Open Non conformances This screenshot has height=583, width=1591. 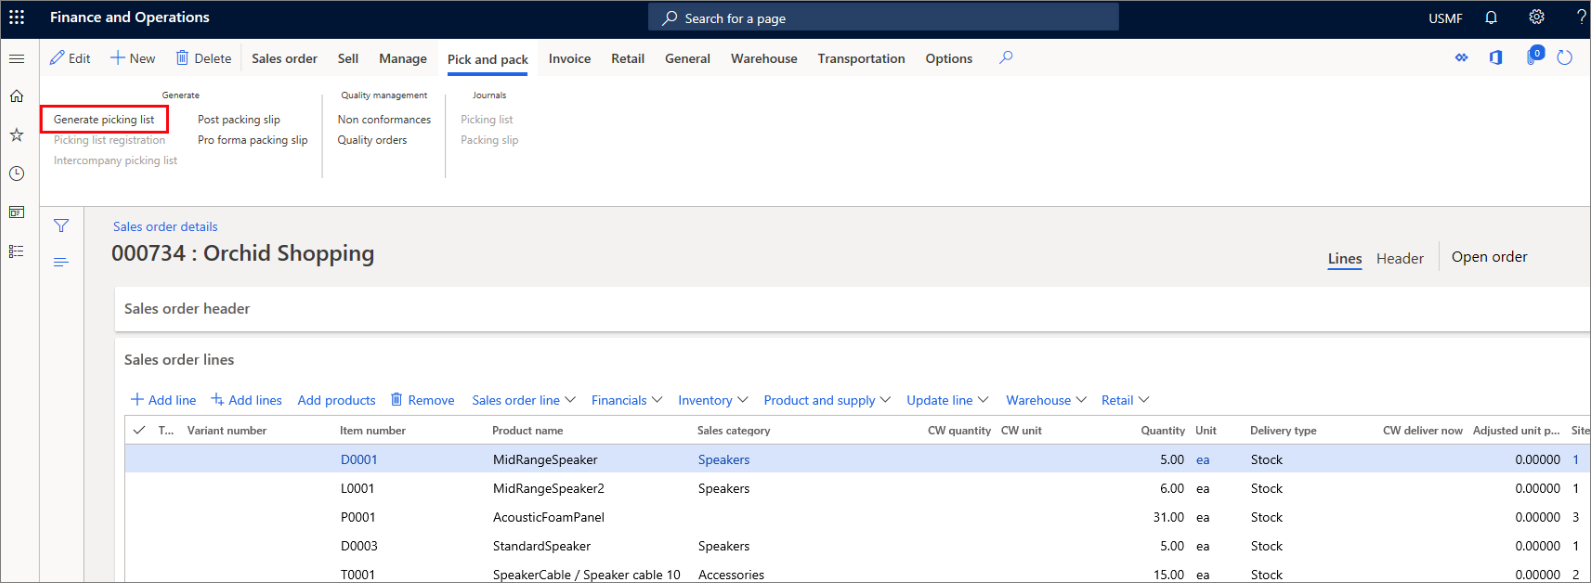click(384, 120)
